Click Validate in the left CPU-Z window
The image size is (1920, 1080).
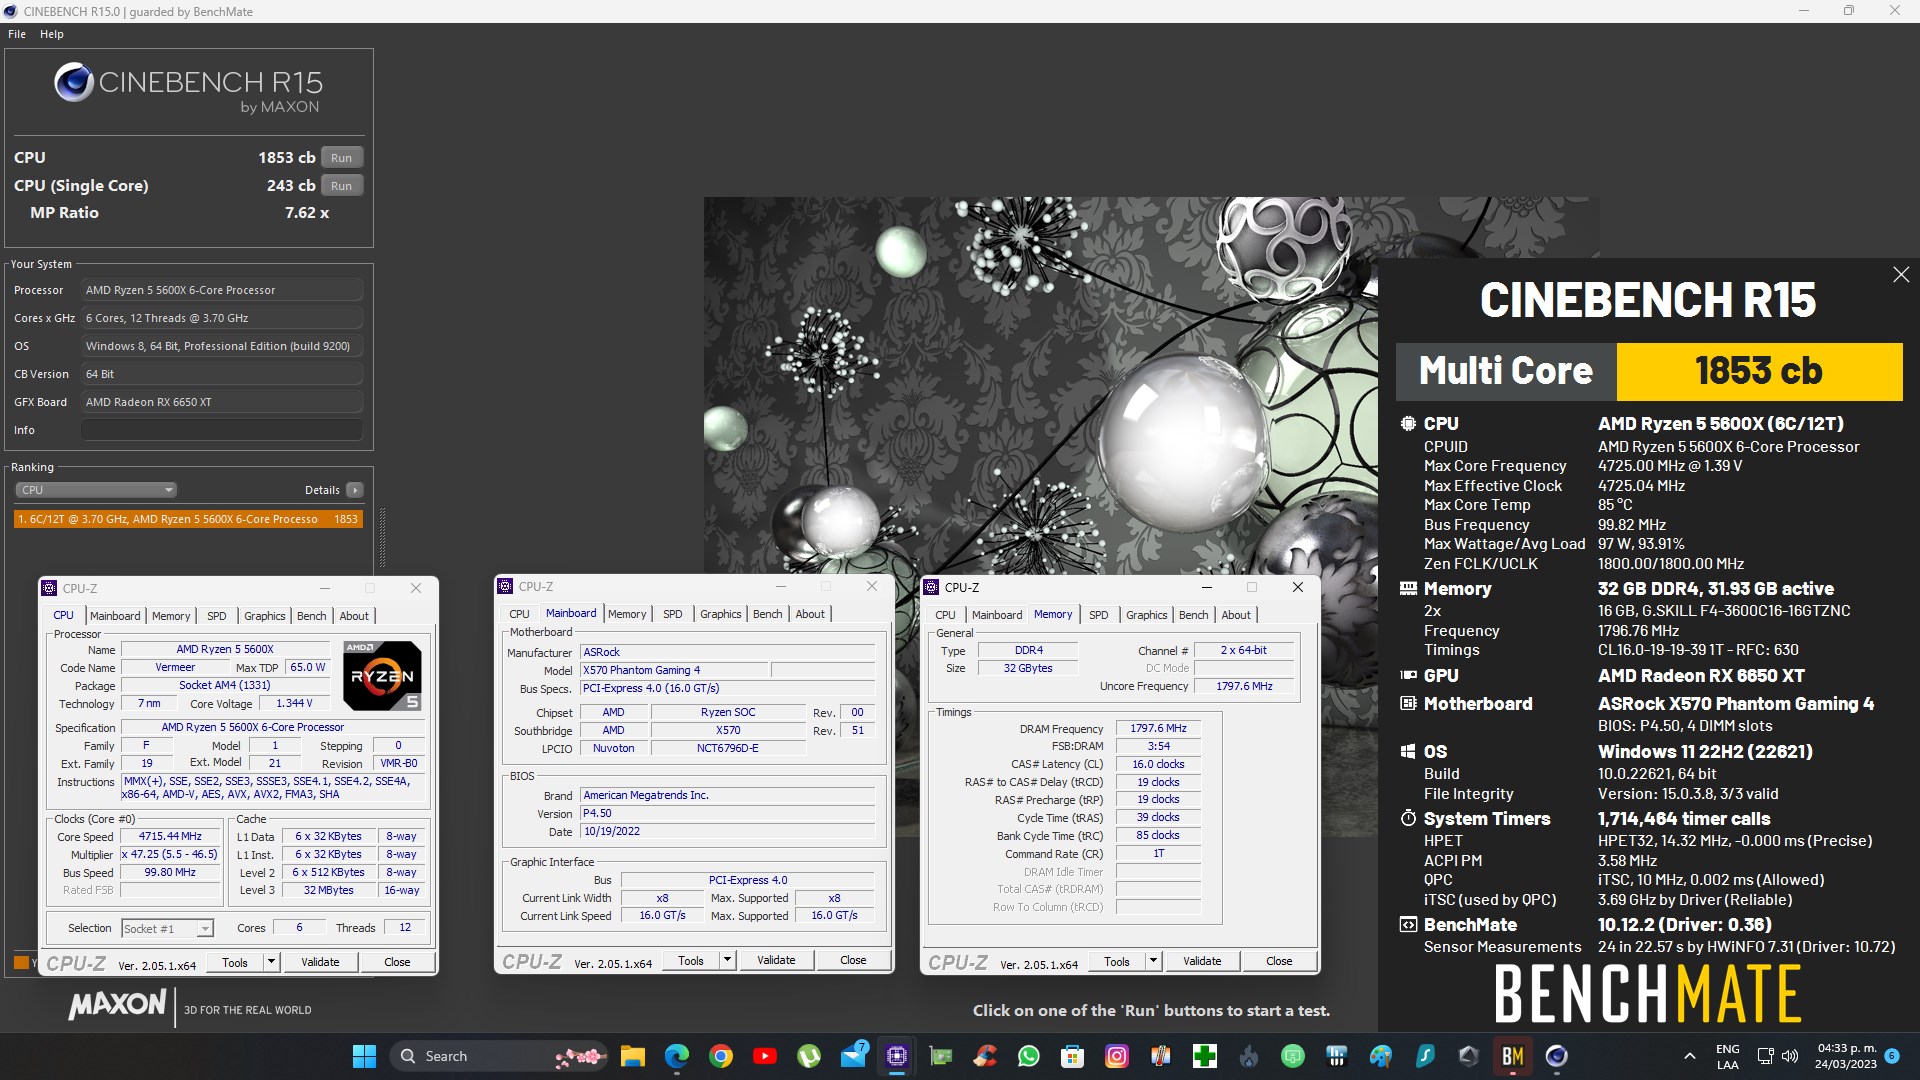click(320, 962)
